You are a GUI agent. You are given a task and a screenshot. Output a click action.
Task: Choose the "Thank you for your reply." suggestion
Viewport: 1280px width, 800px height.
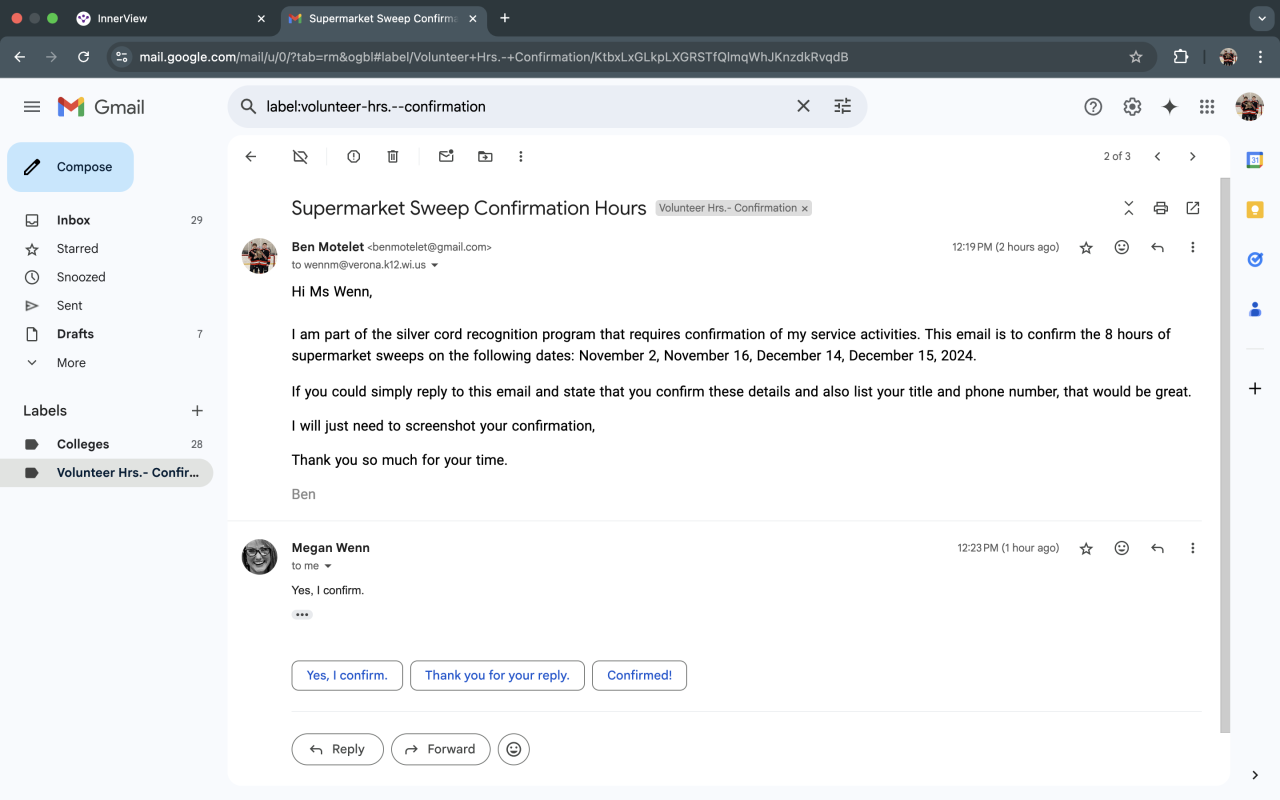coord(497,675)
